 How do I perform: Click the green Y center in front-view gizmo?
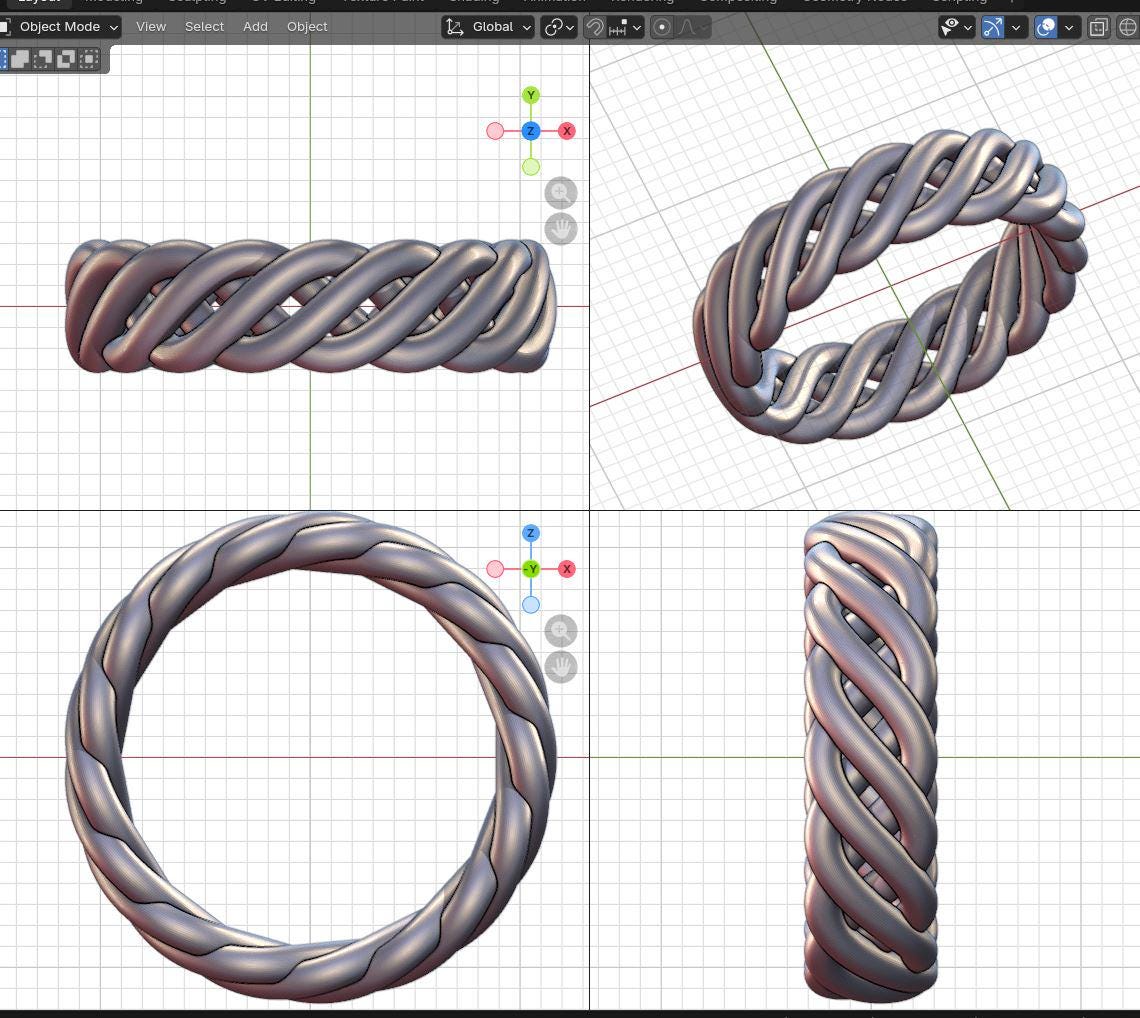[x=531, y=569]
